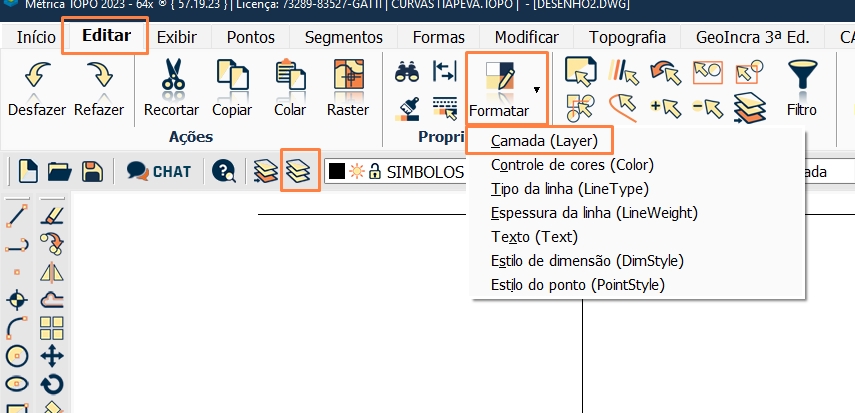
Task: Click the paintbrush match-properties icon
Action: tap(407, 109)
